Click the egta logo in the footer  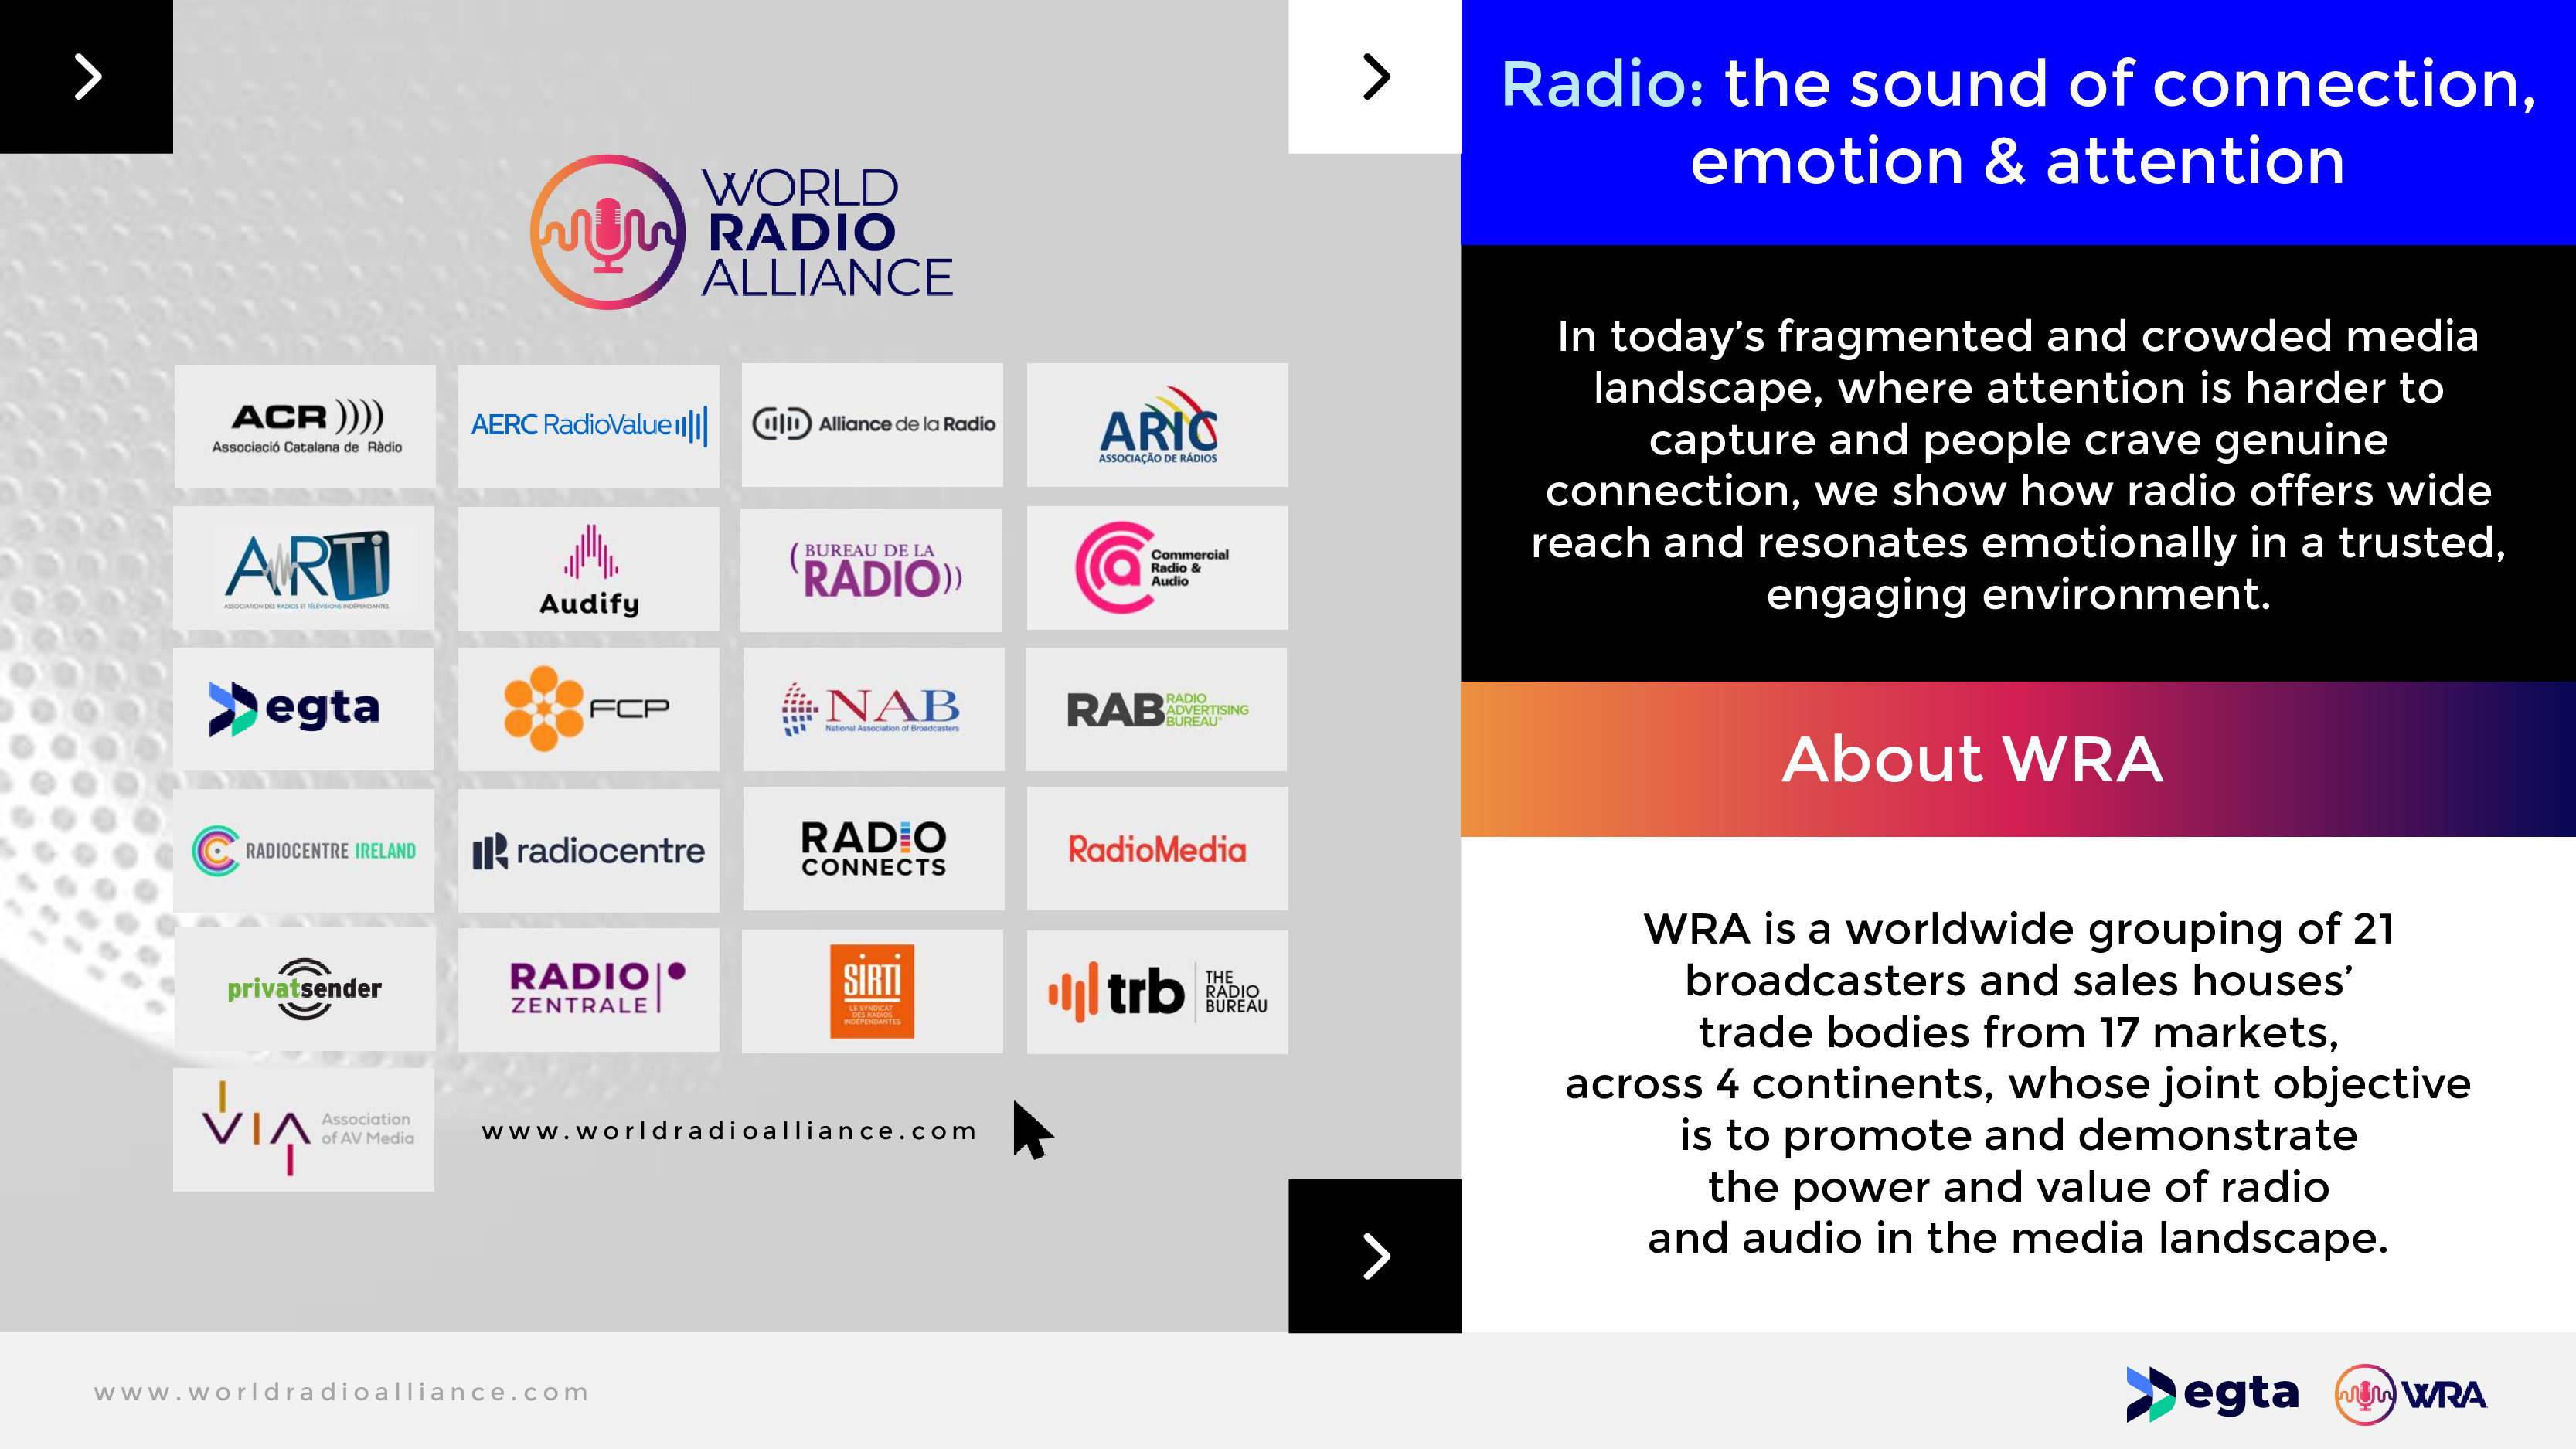point(2212,1393)
